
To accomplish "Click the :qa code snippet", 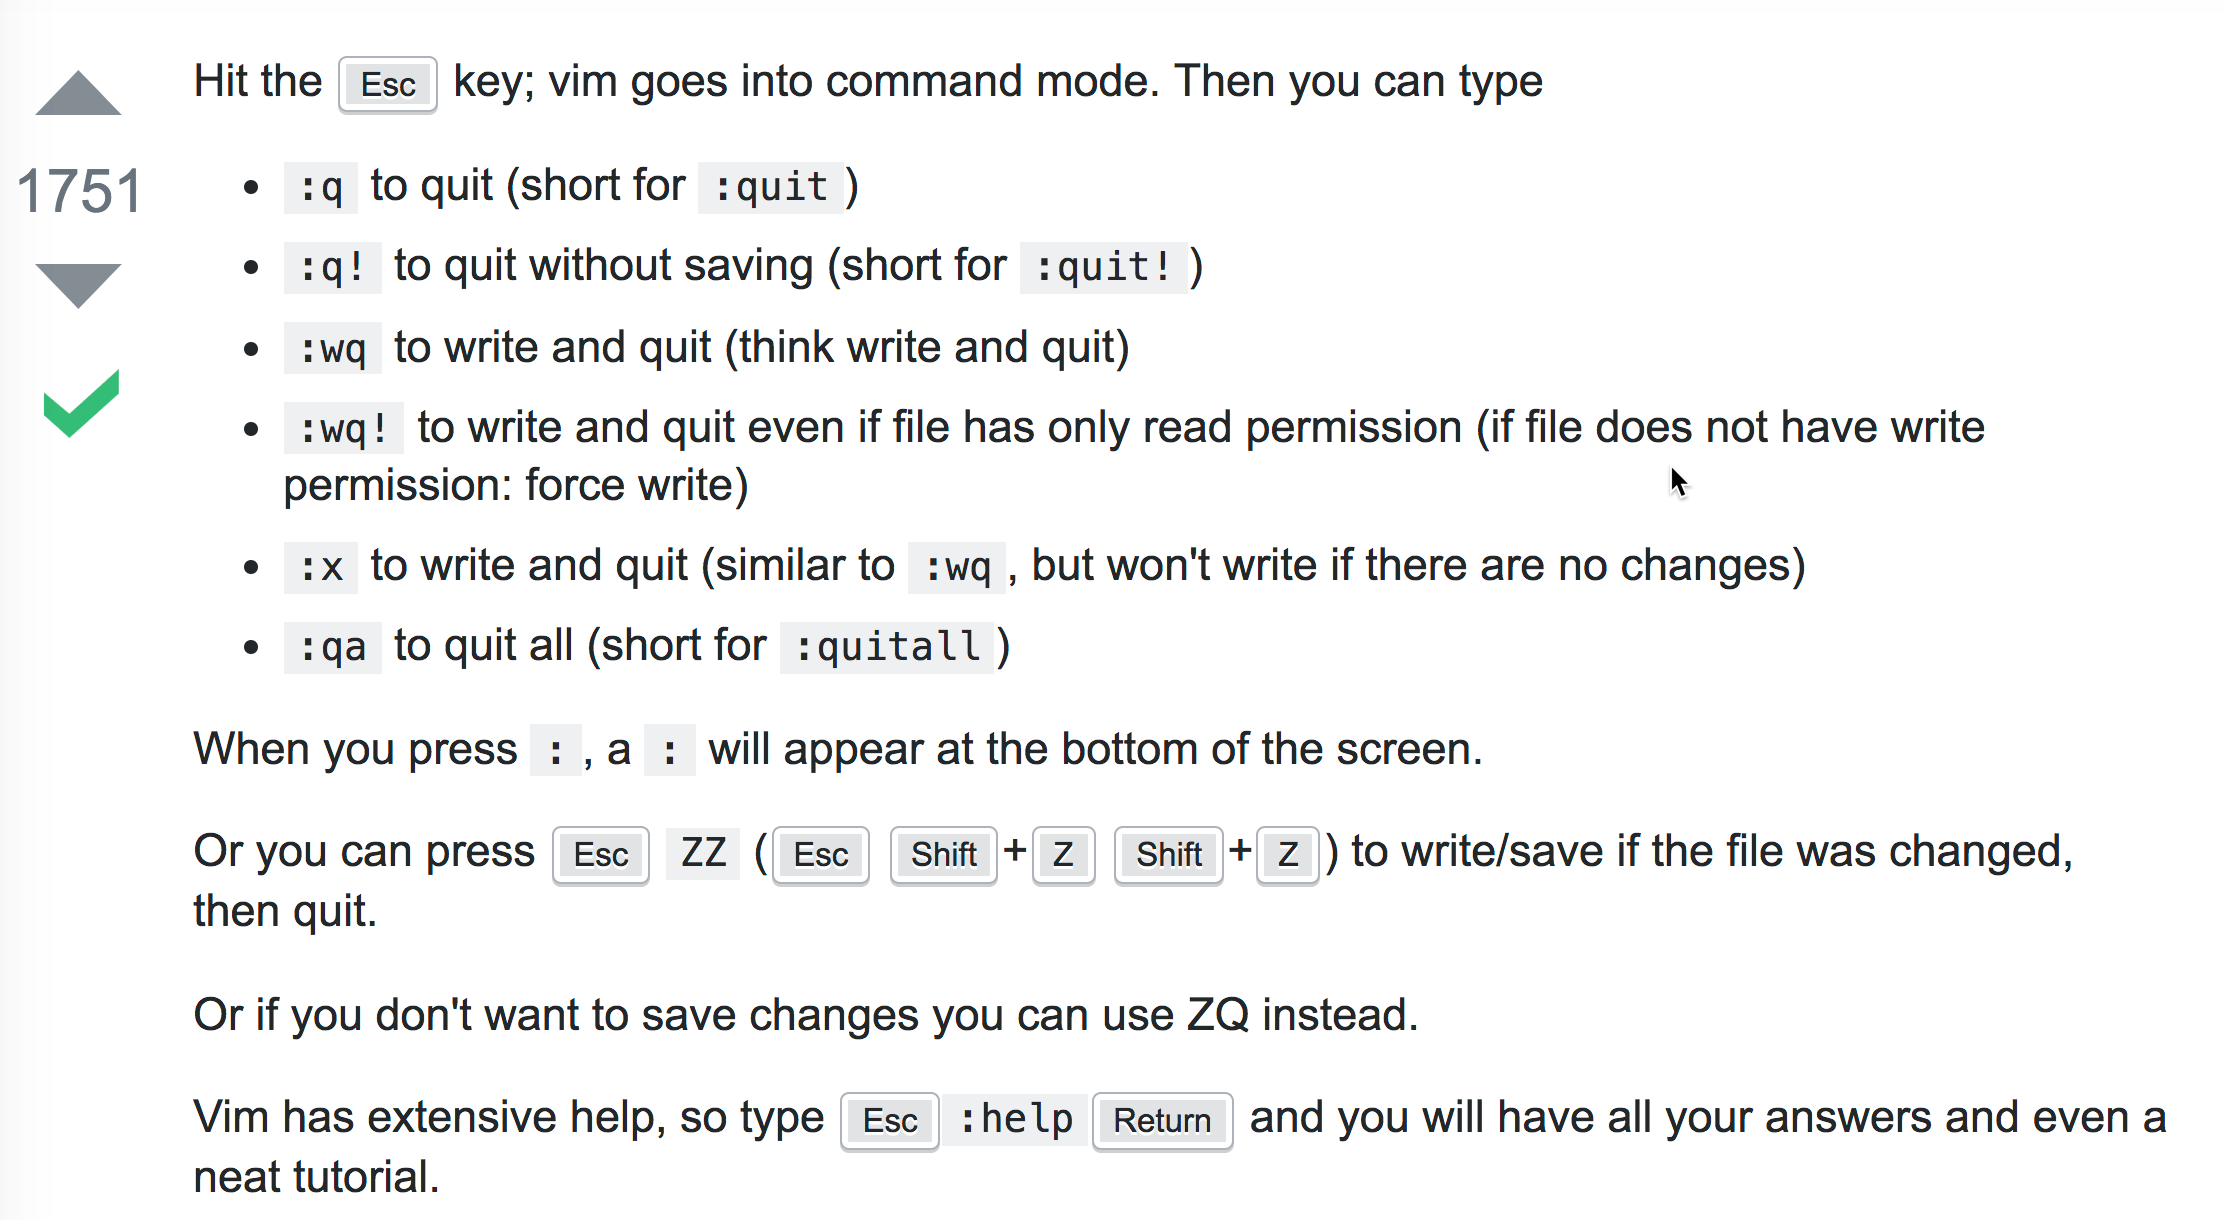I will coord(333,646).
